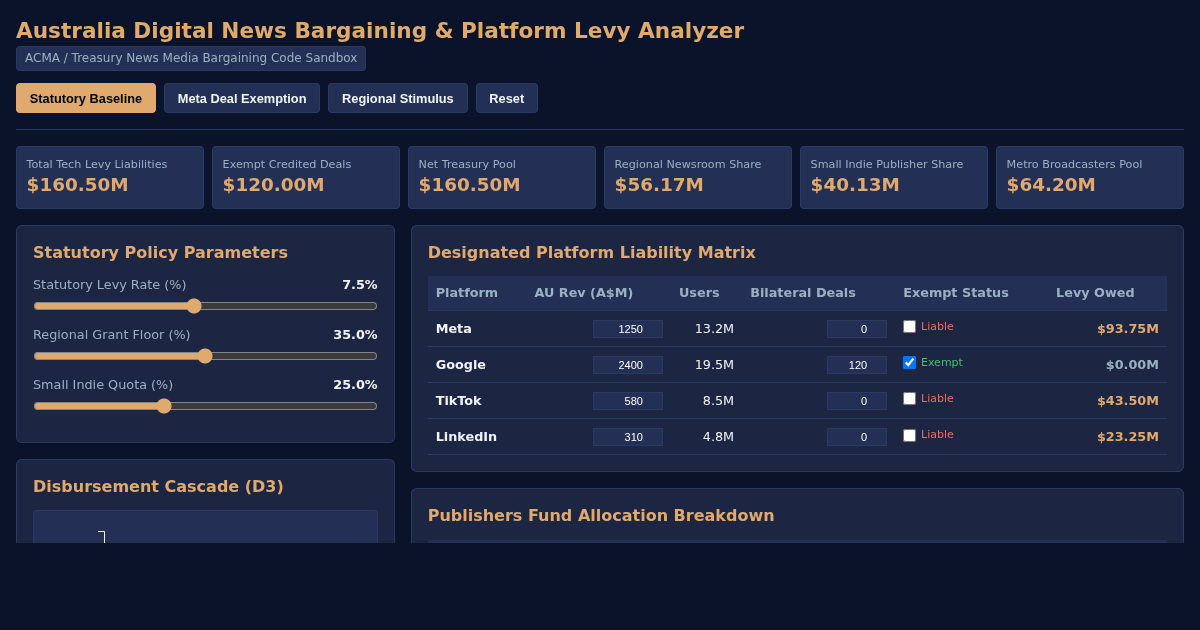Apply the Regional Stimulus scenario
The width and height of the screenshot is (1200, 630).
[x=398, y=98]
